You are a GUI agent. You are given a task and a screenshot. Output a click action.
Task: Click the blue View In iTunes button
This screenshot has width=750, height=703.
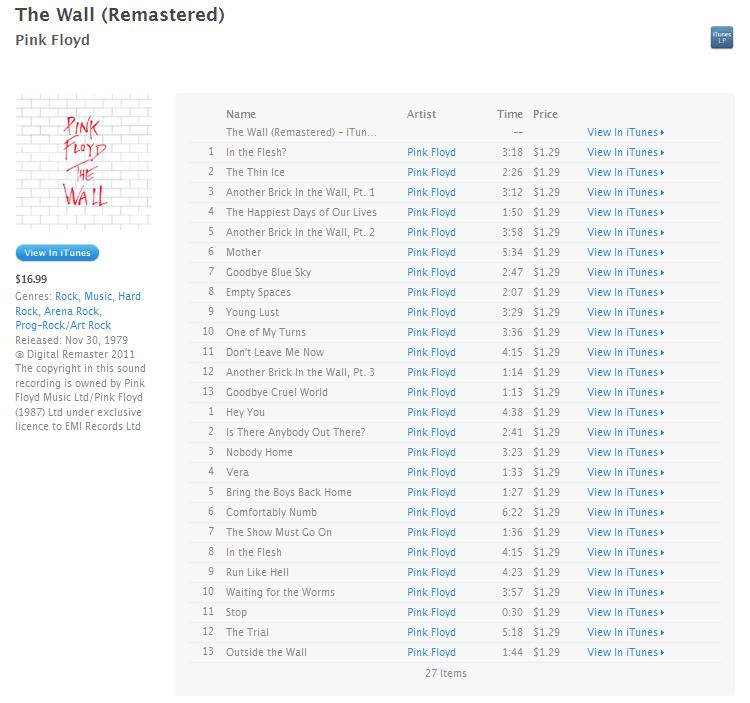coord(57,253)
